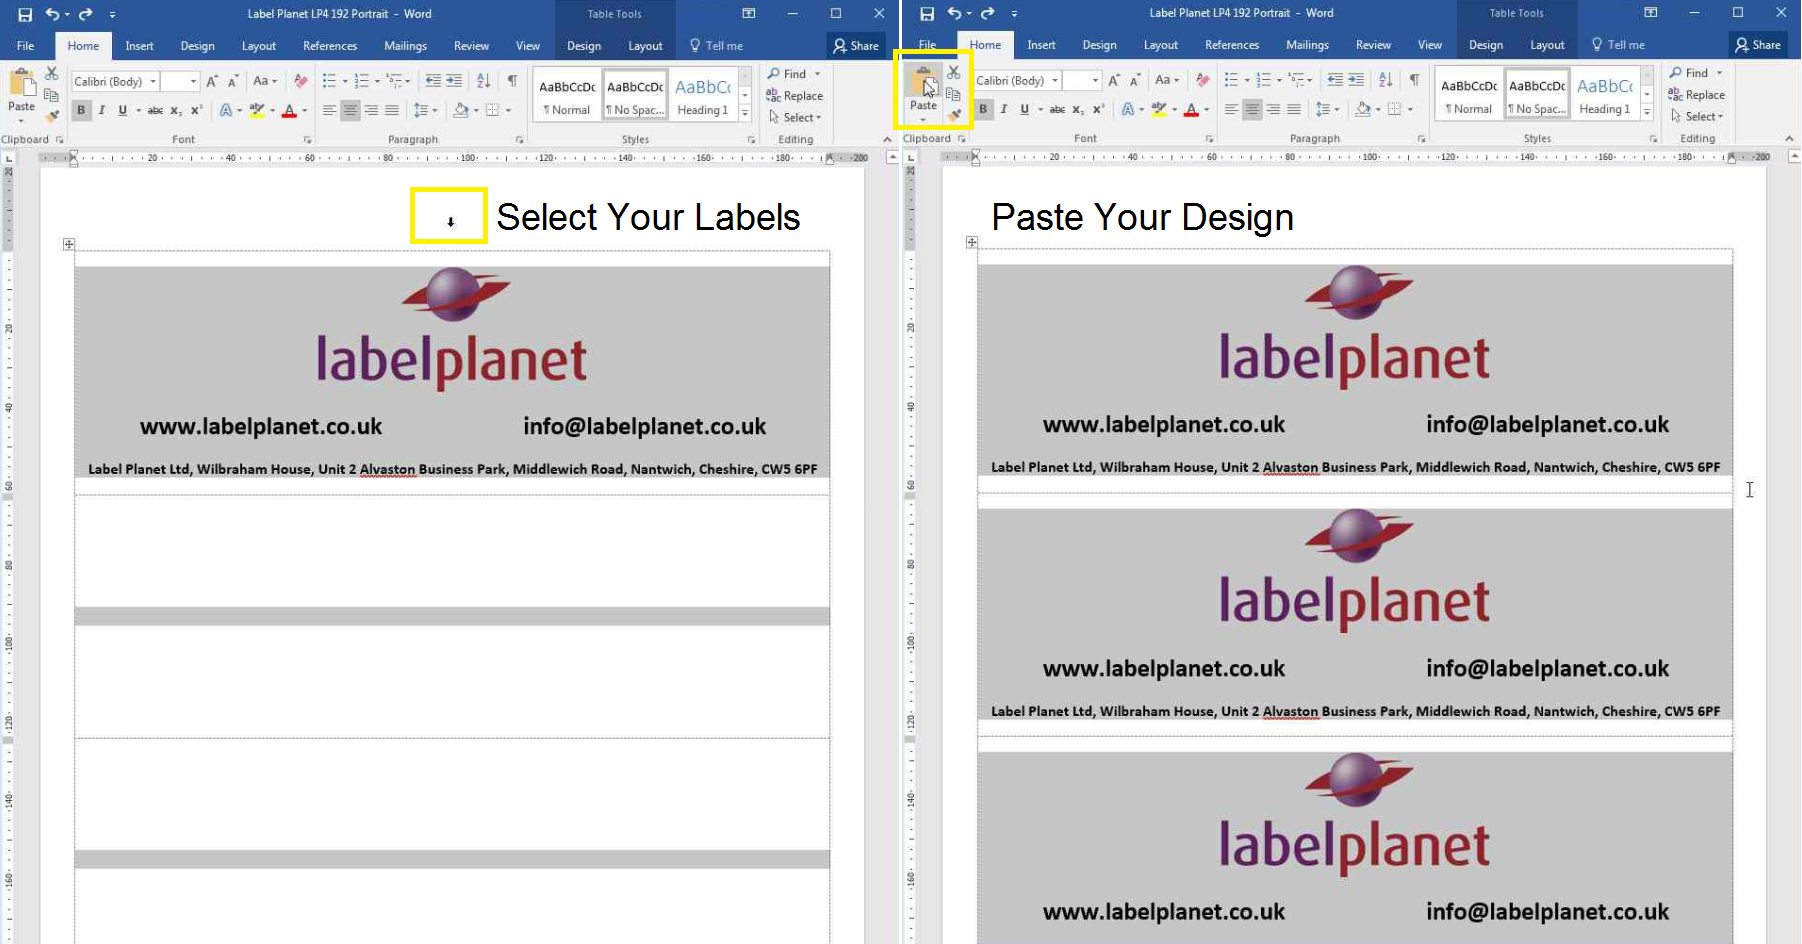Toggle Bold formatting

[81, 110]
